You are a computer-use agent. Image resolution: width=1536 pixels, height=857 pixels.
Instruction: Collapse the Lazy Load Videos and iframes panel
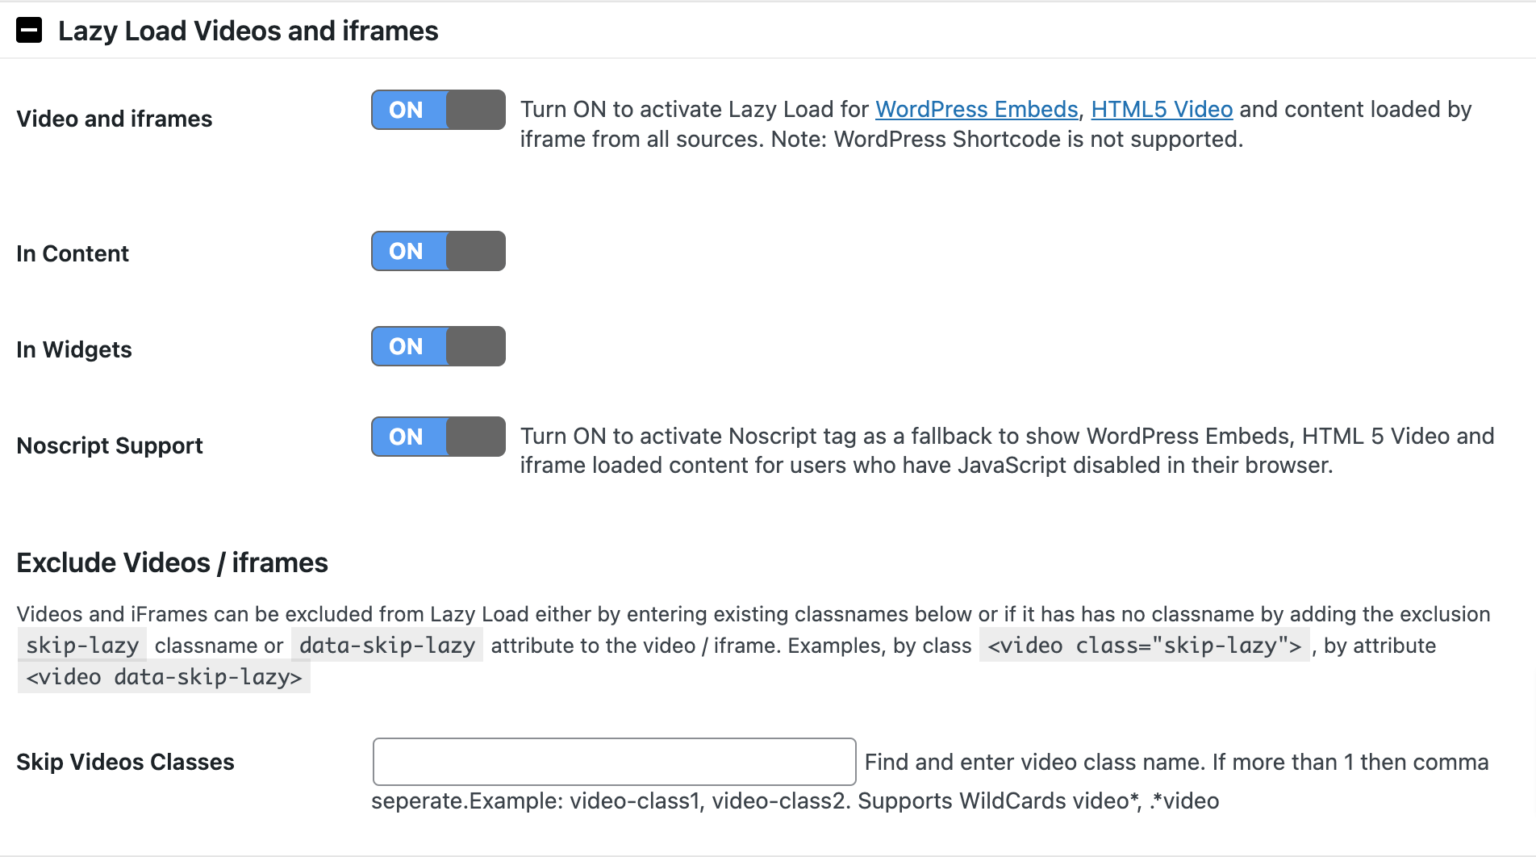pos(29,30)
